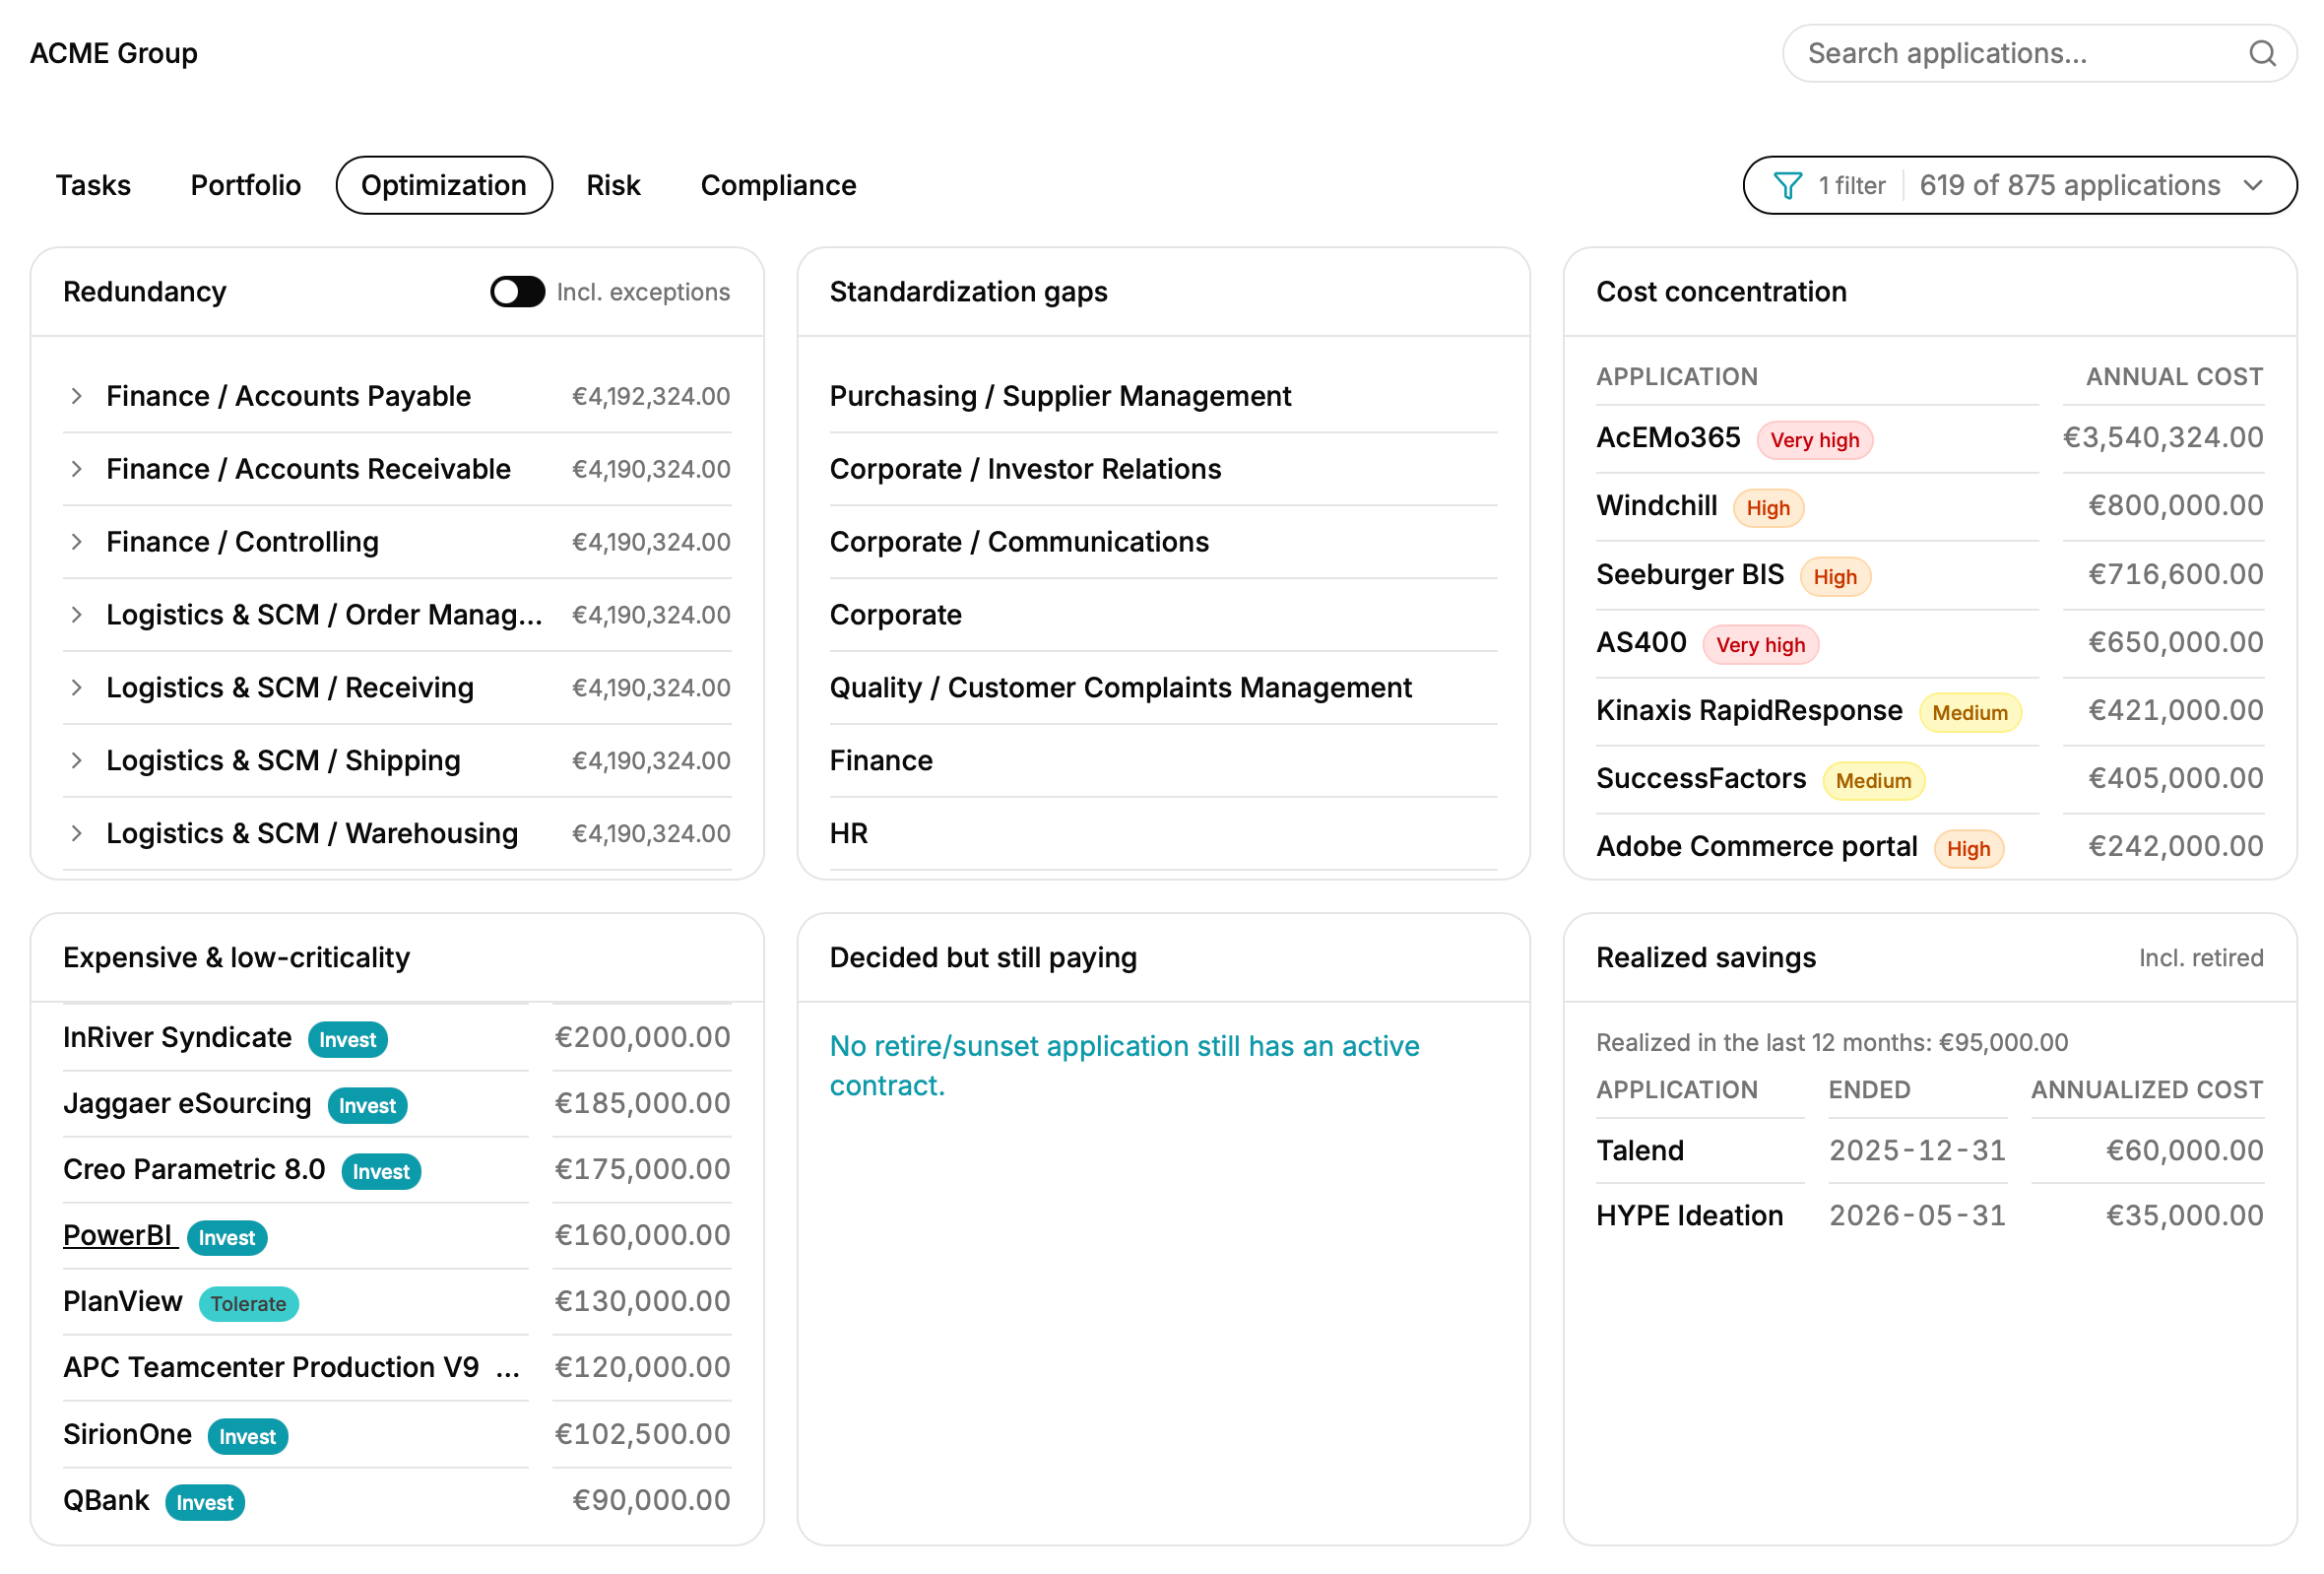
Task: Click the ACME Group title
Action: (114, 53)
